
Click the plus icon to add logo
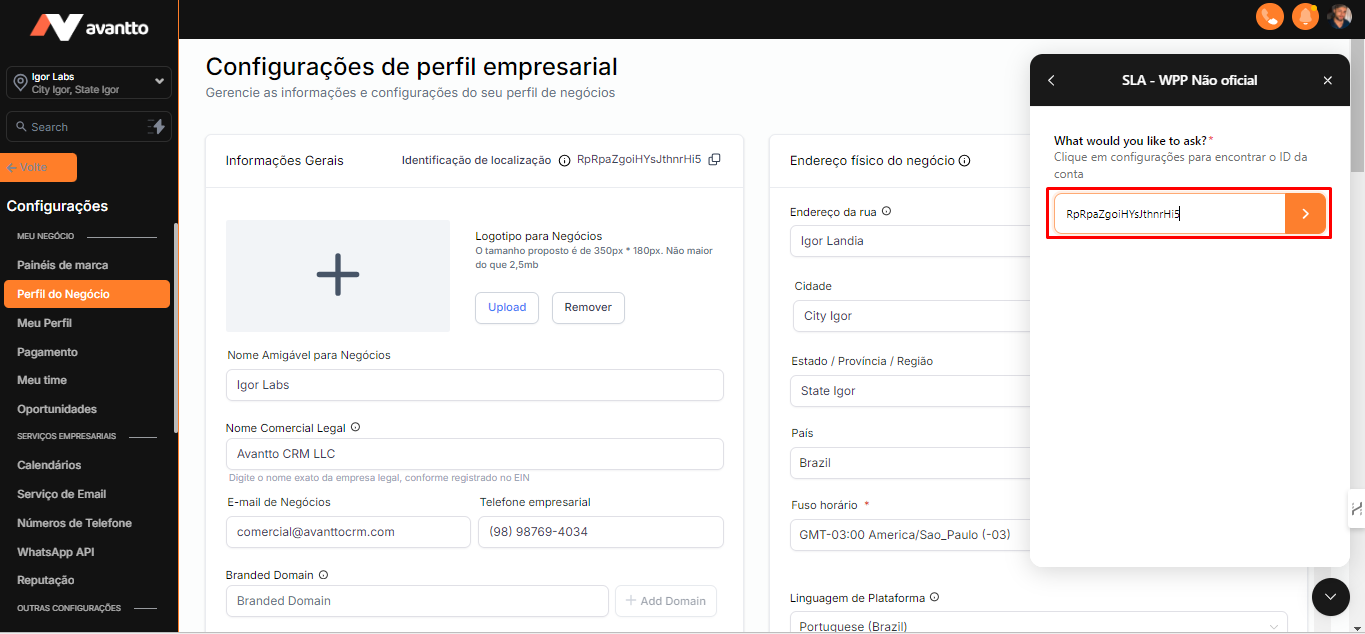337,275
